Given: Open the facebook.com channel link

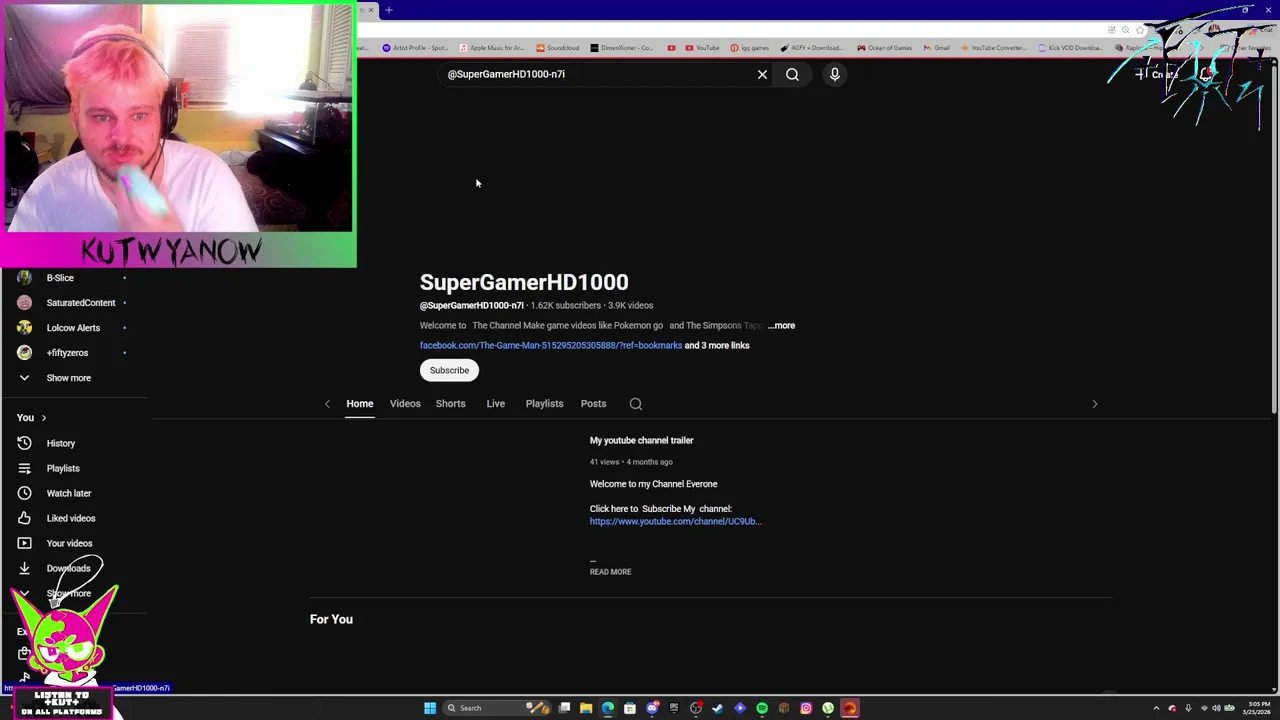Looking at the screenshot, I should pyautogui.click(x=551, y=345).
